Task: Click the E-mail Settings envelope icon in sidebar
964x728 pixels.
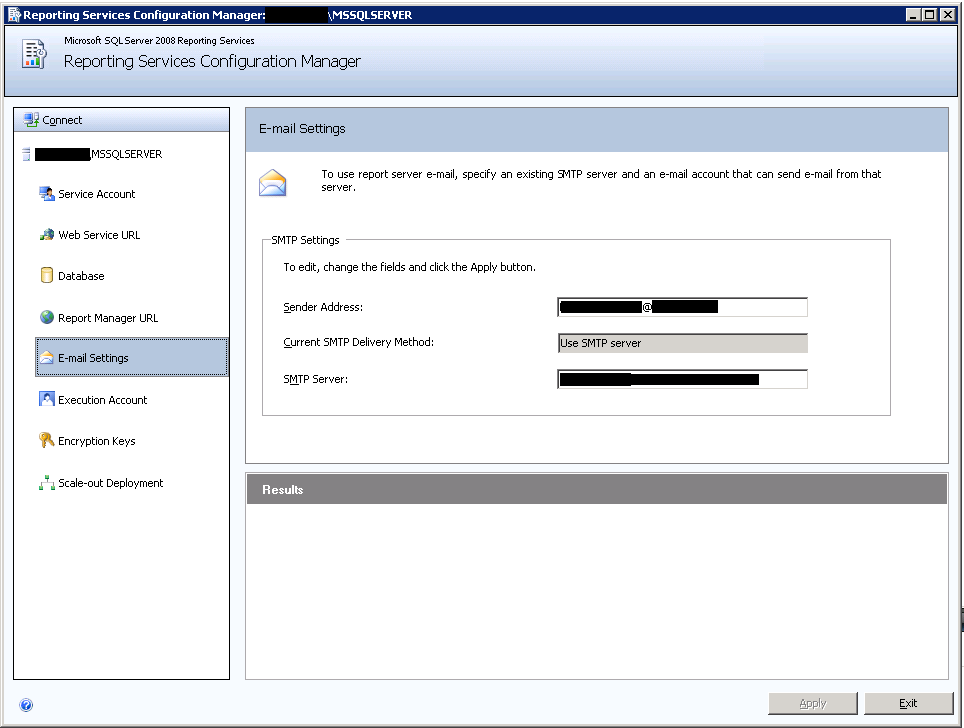Action: pyautogui.click(x=47, y=357)
